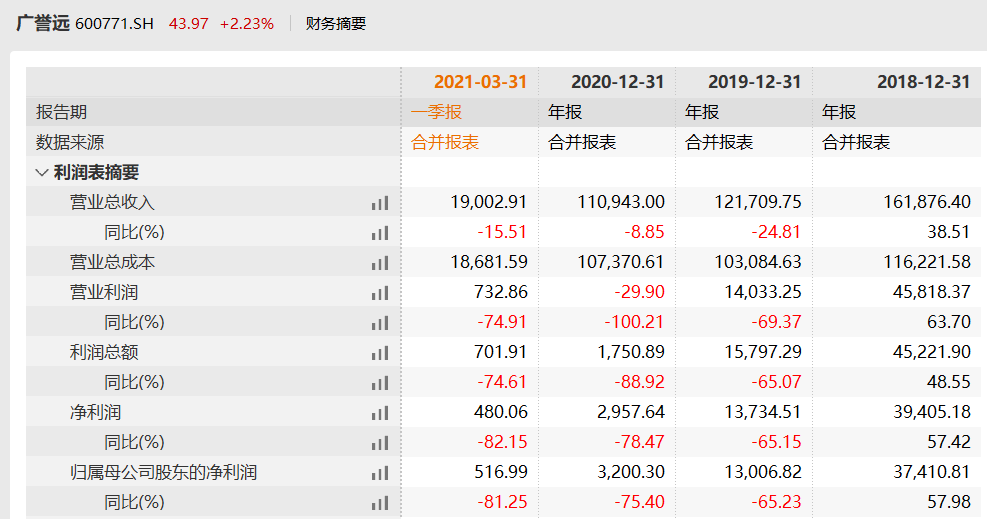Click the change percentage +2.23%
Viewport: 987px width, 519px height.
pos(247,24)
